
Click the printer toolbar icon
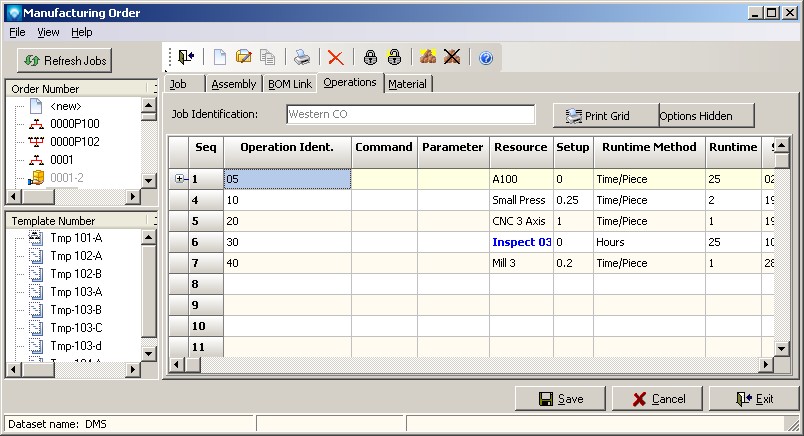point(302,58)
